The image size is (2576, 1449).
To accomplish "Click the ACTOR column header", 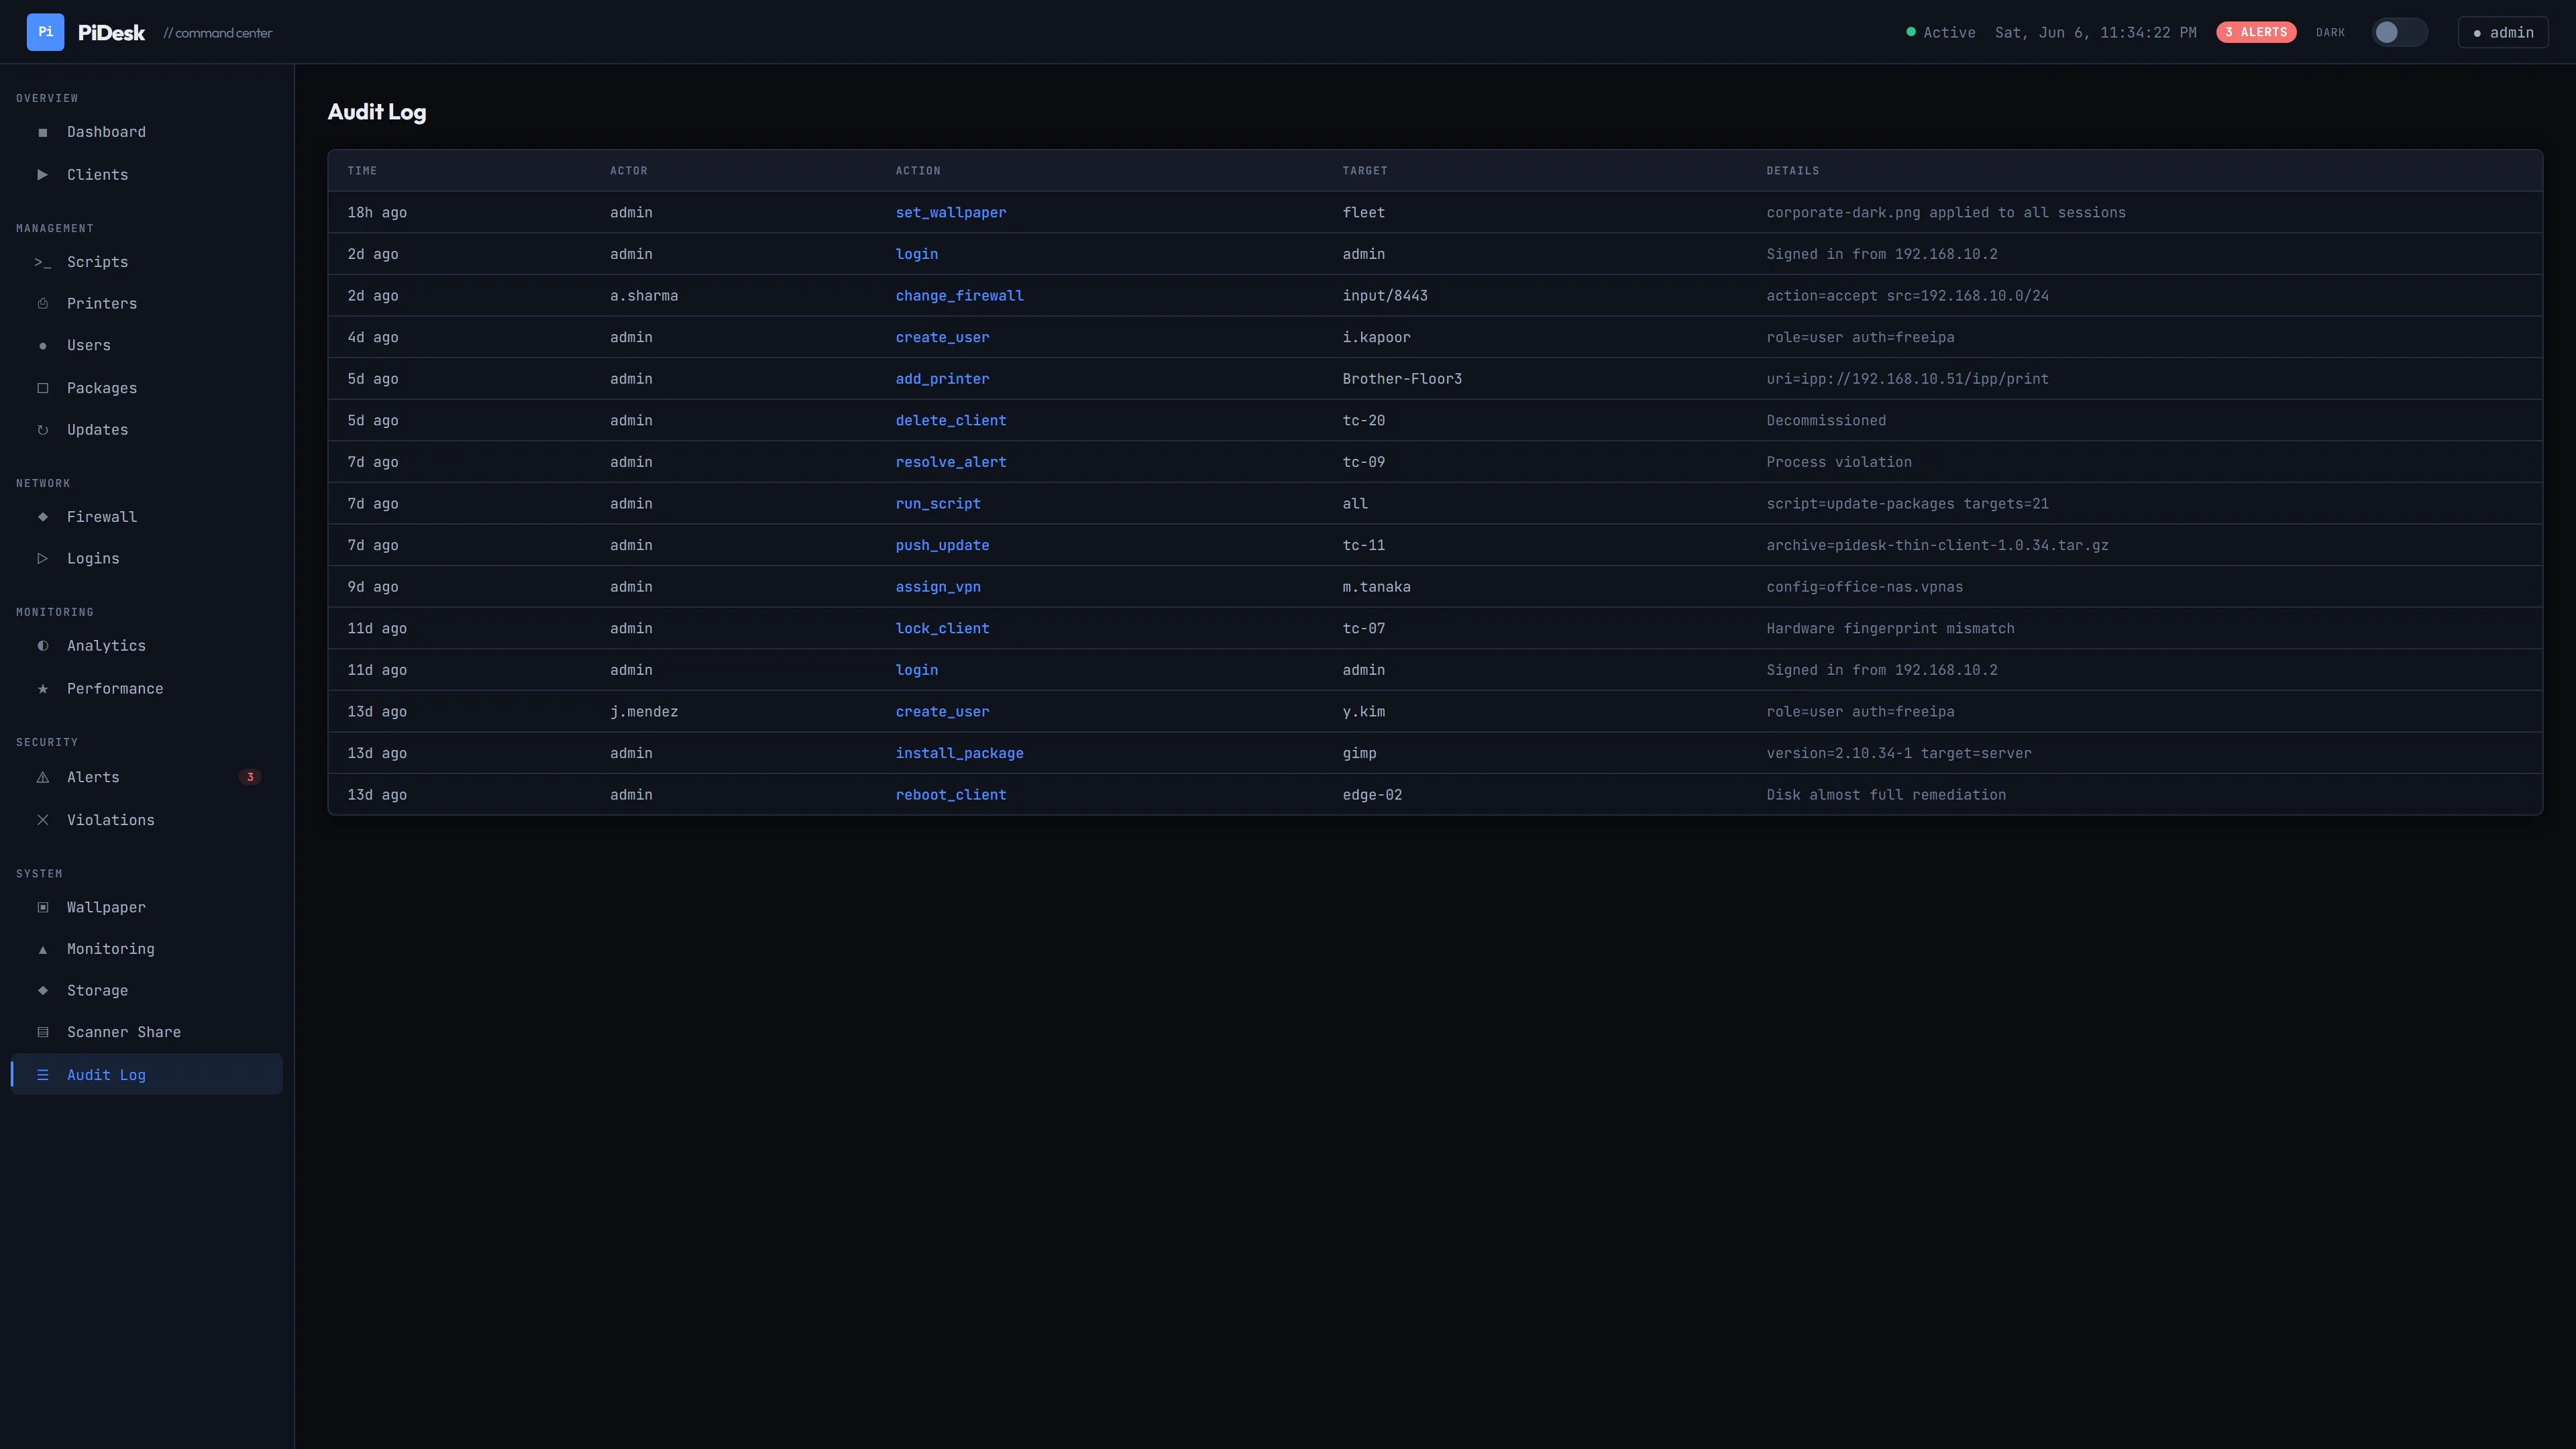I will coord(629,171).
